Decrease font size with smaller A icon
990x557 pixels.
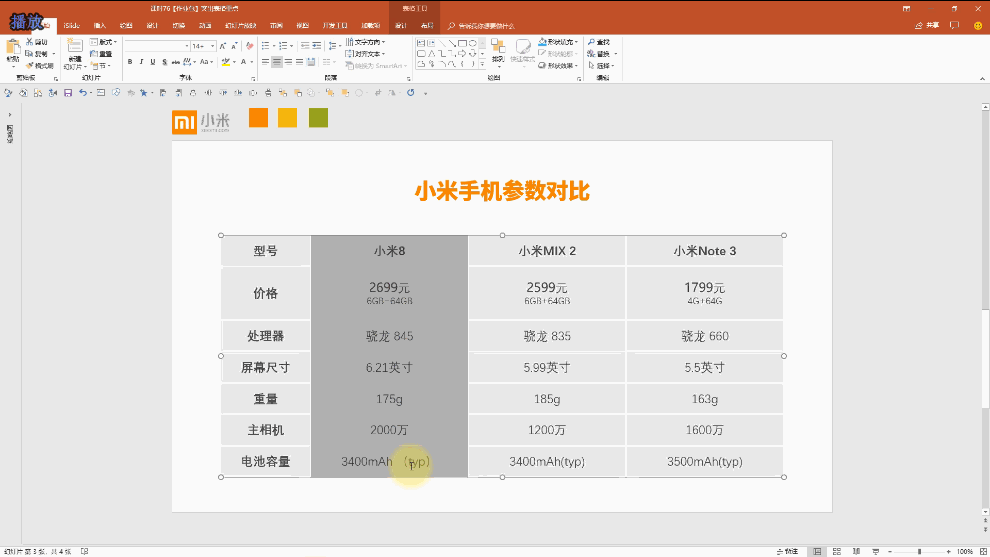click(x=234, y=46)
